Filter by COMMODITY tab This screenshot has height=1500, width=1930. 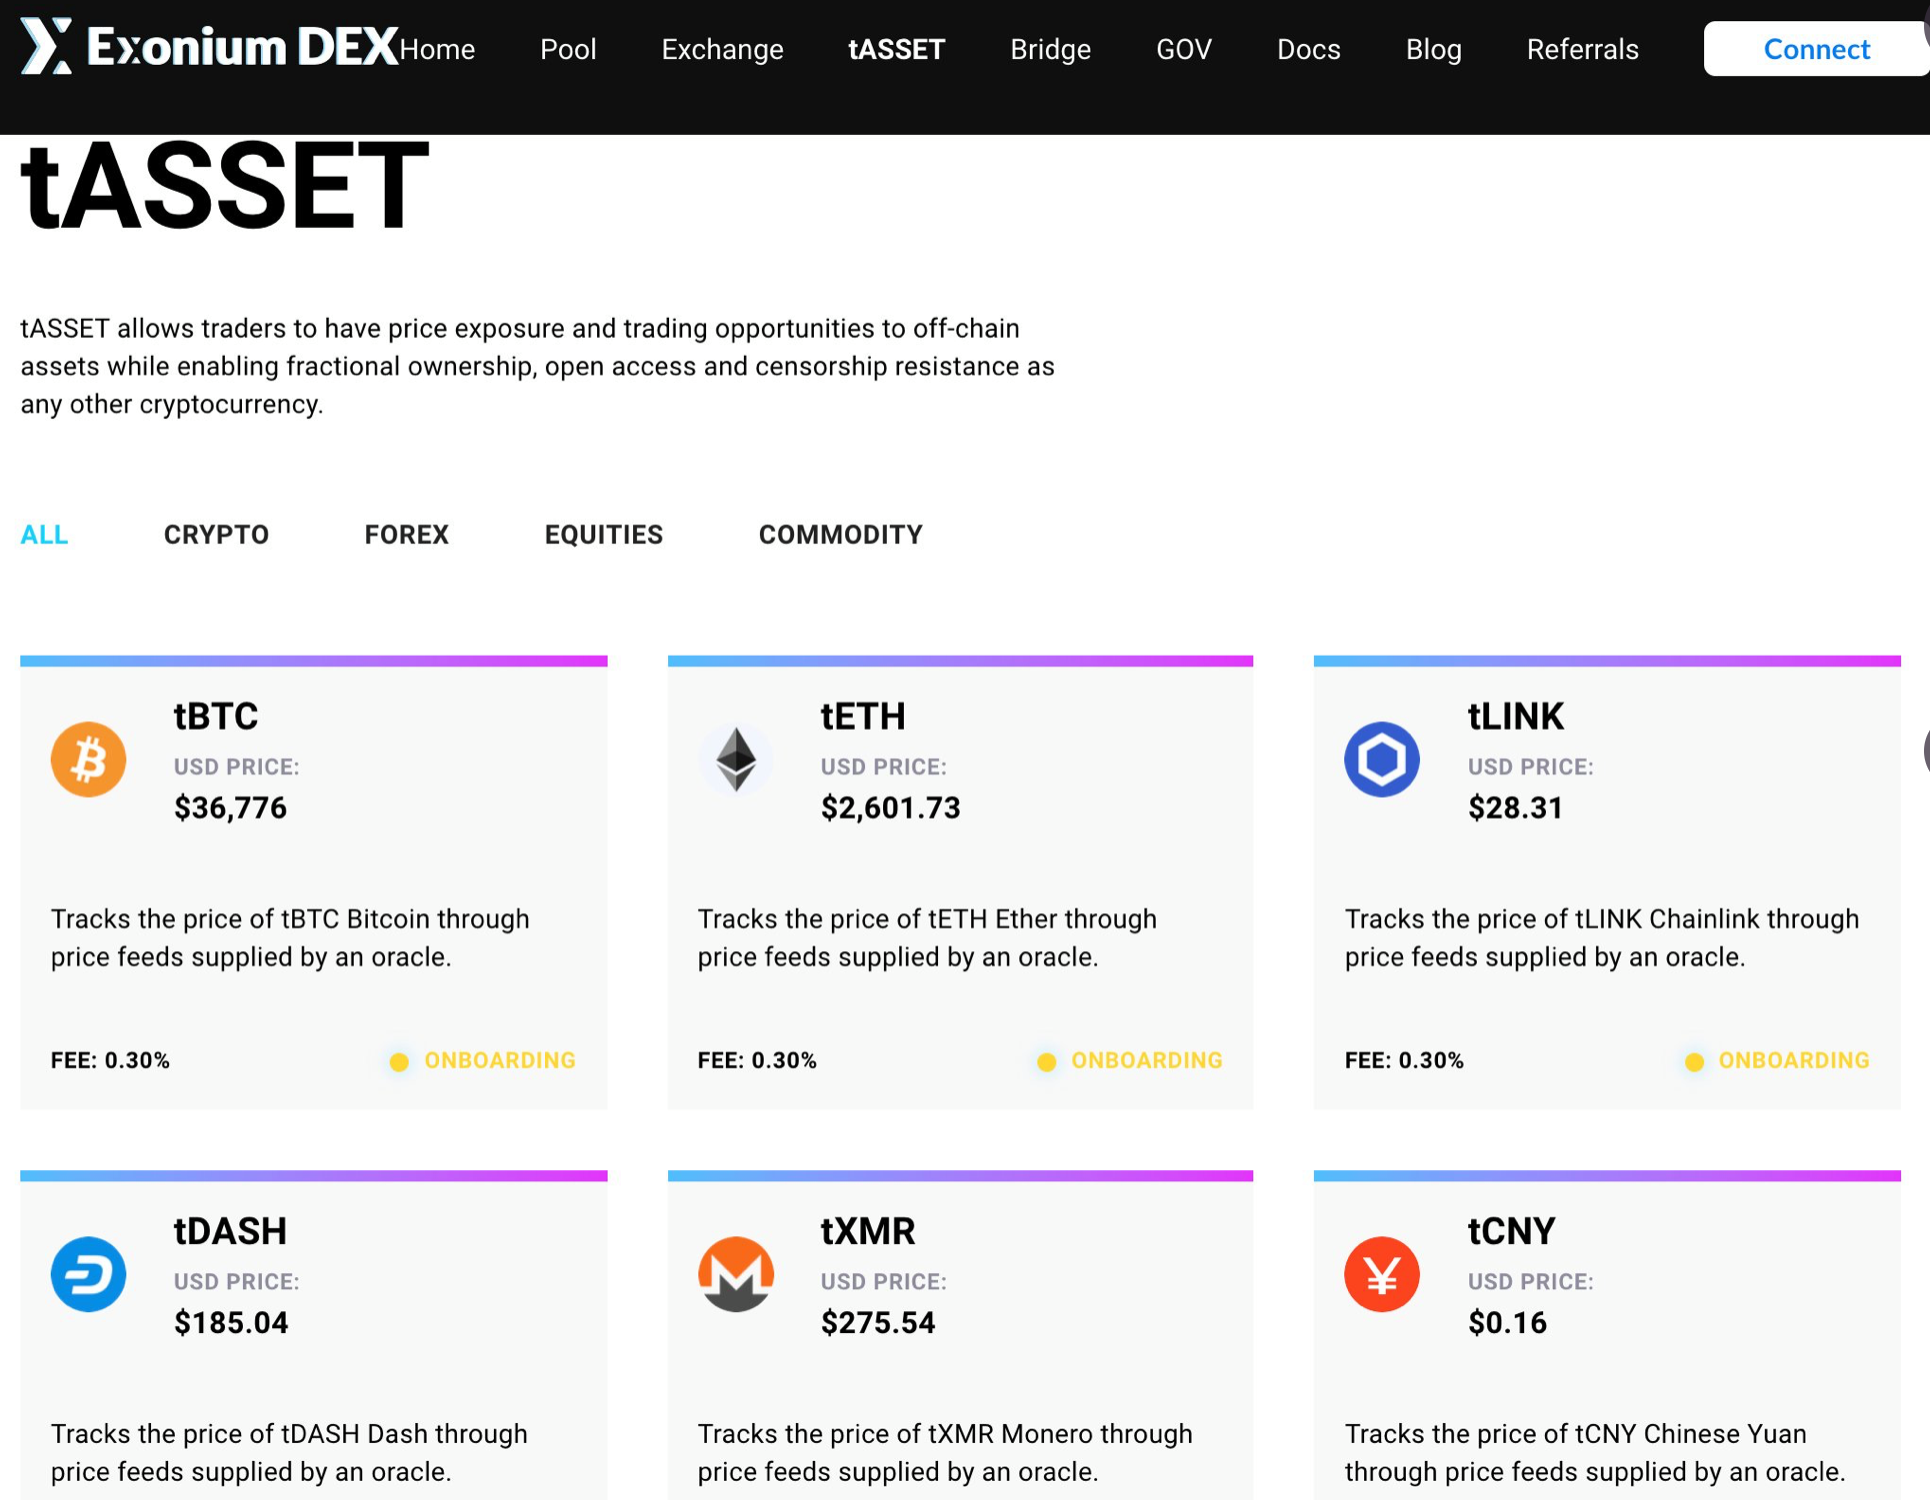click(840, 534)
